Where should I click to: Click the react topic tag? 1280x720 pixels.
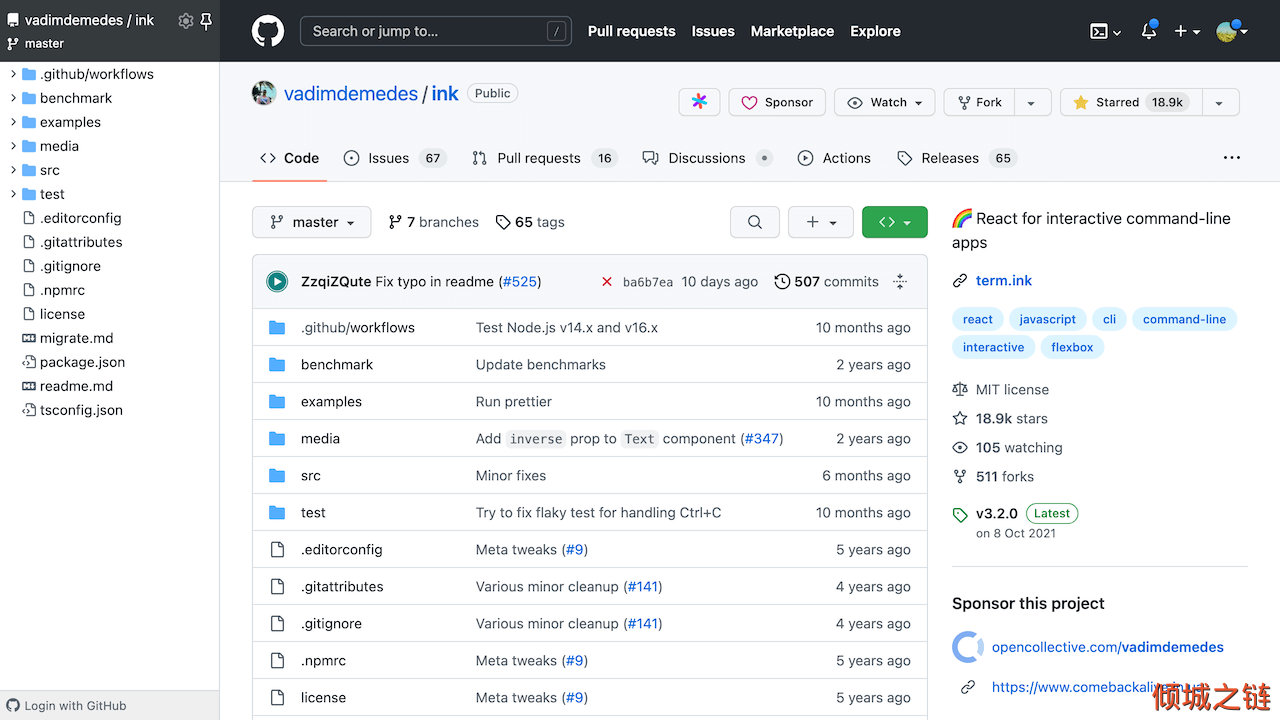coord(978,319)
